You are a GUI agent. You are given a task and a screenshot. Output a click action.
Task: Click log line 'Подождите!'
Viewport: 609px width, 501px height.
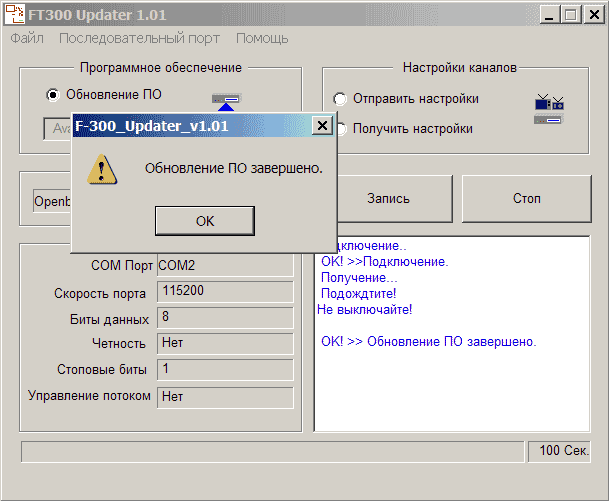pos(358,294)
